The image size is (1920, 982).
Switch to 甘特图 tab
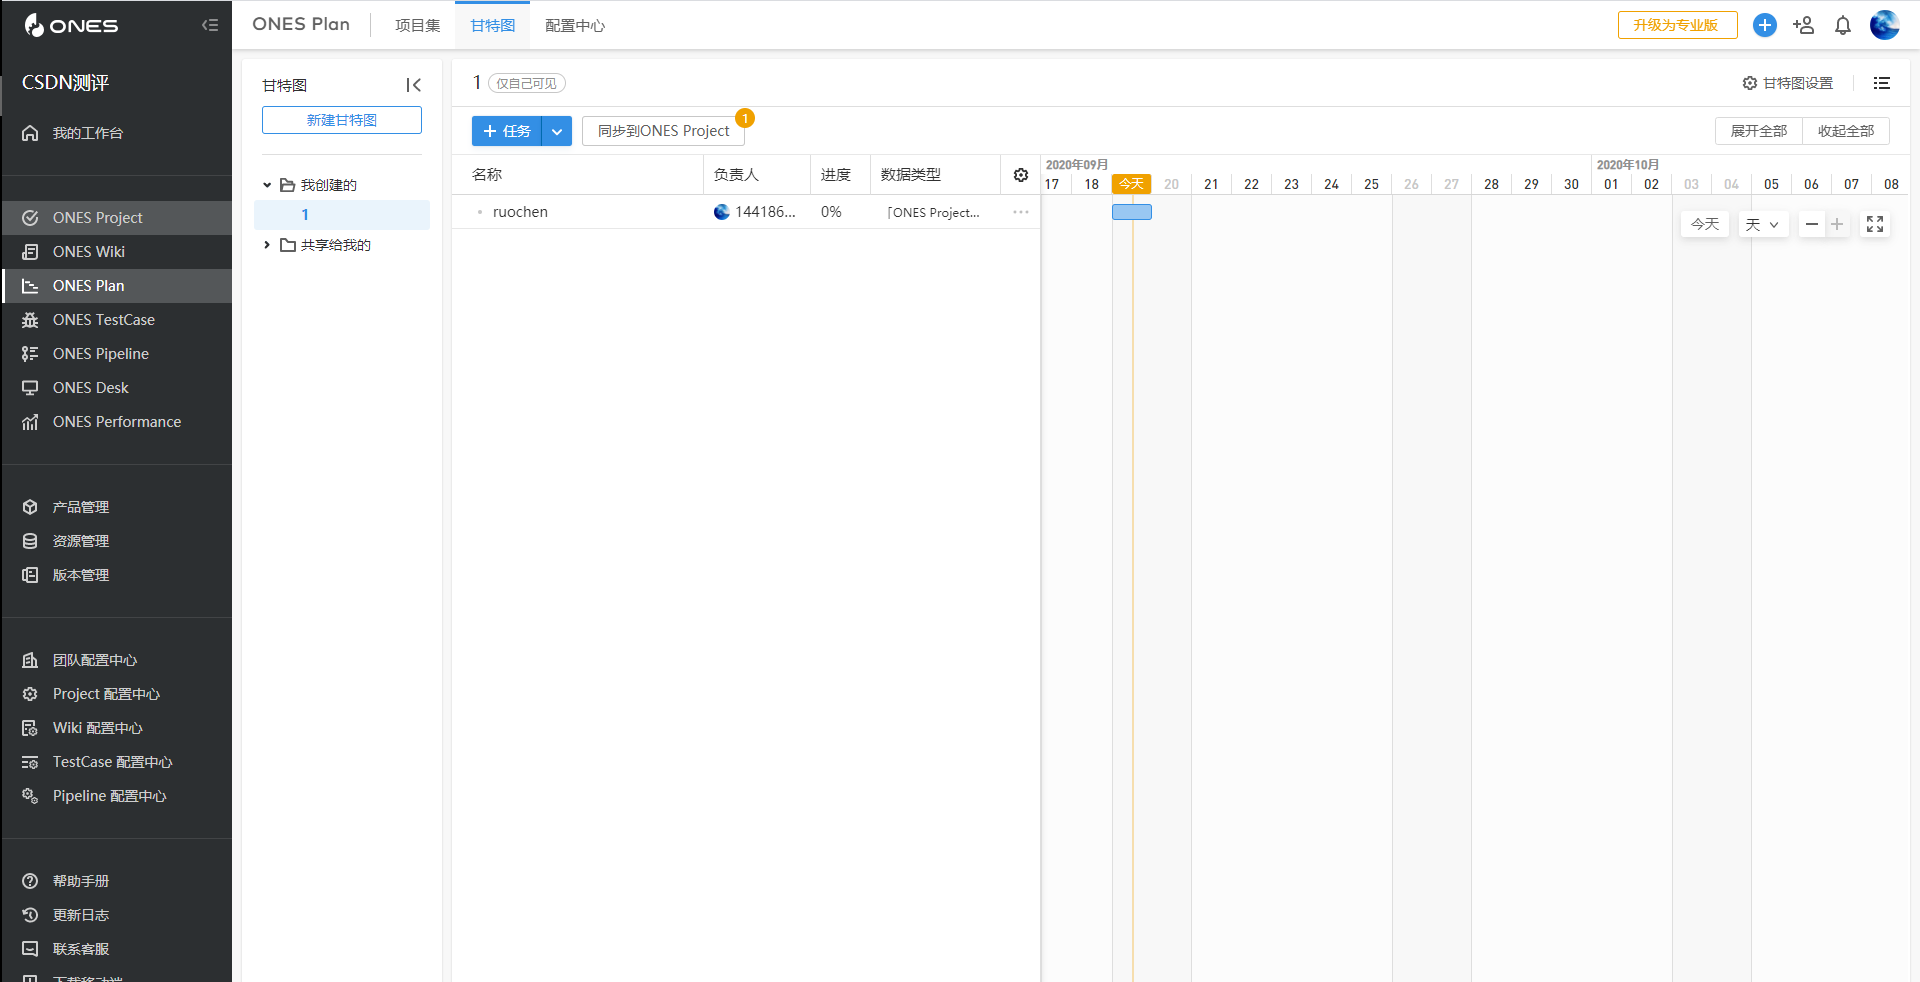(492, 25)
